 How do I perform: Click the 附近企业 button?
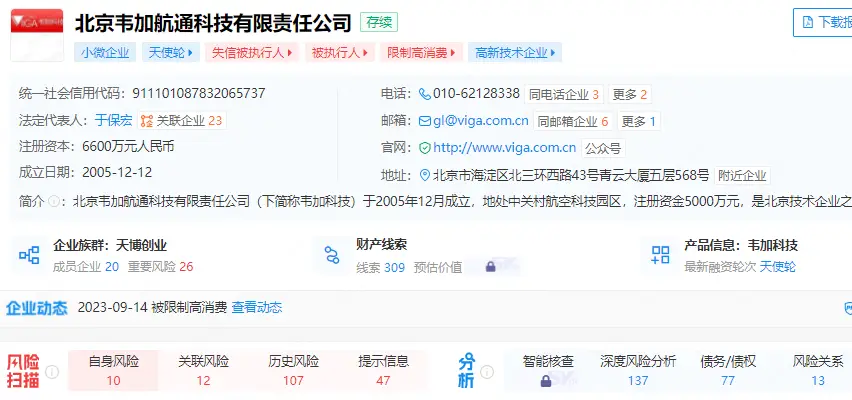742,176
